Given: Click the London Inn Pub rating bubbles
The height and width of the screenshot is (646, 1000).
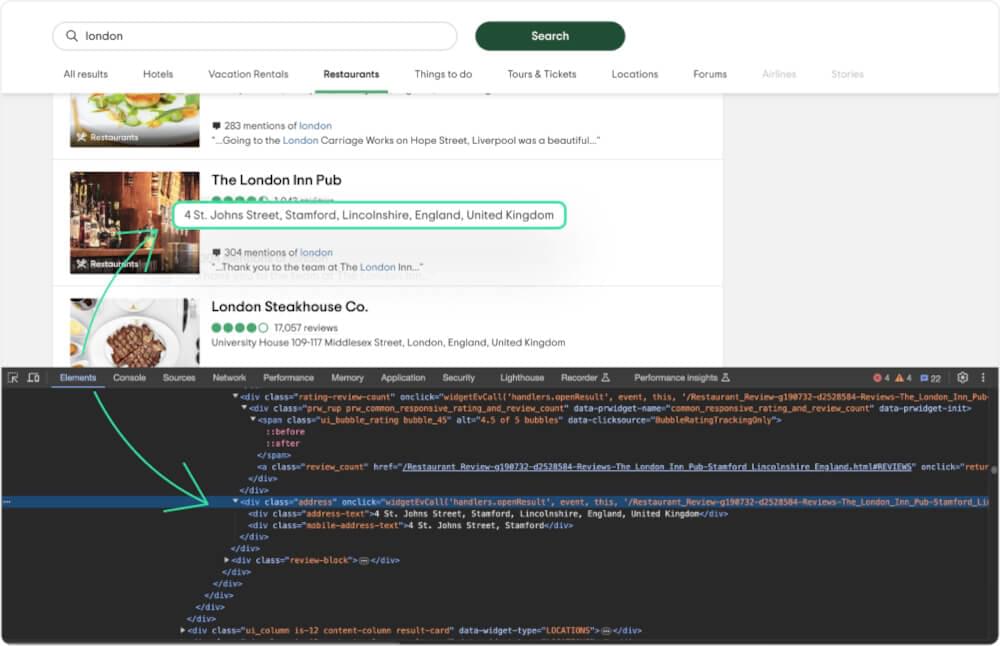Looking at the screenshot, I should [x=239, y=200].
